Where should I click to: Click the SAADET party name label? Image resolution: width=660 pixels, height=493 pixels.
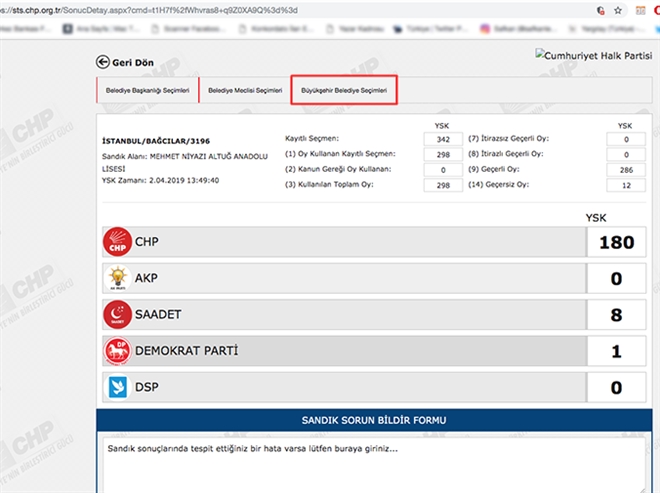(x=158, y=314)
